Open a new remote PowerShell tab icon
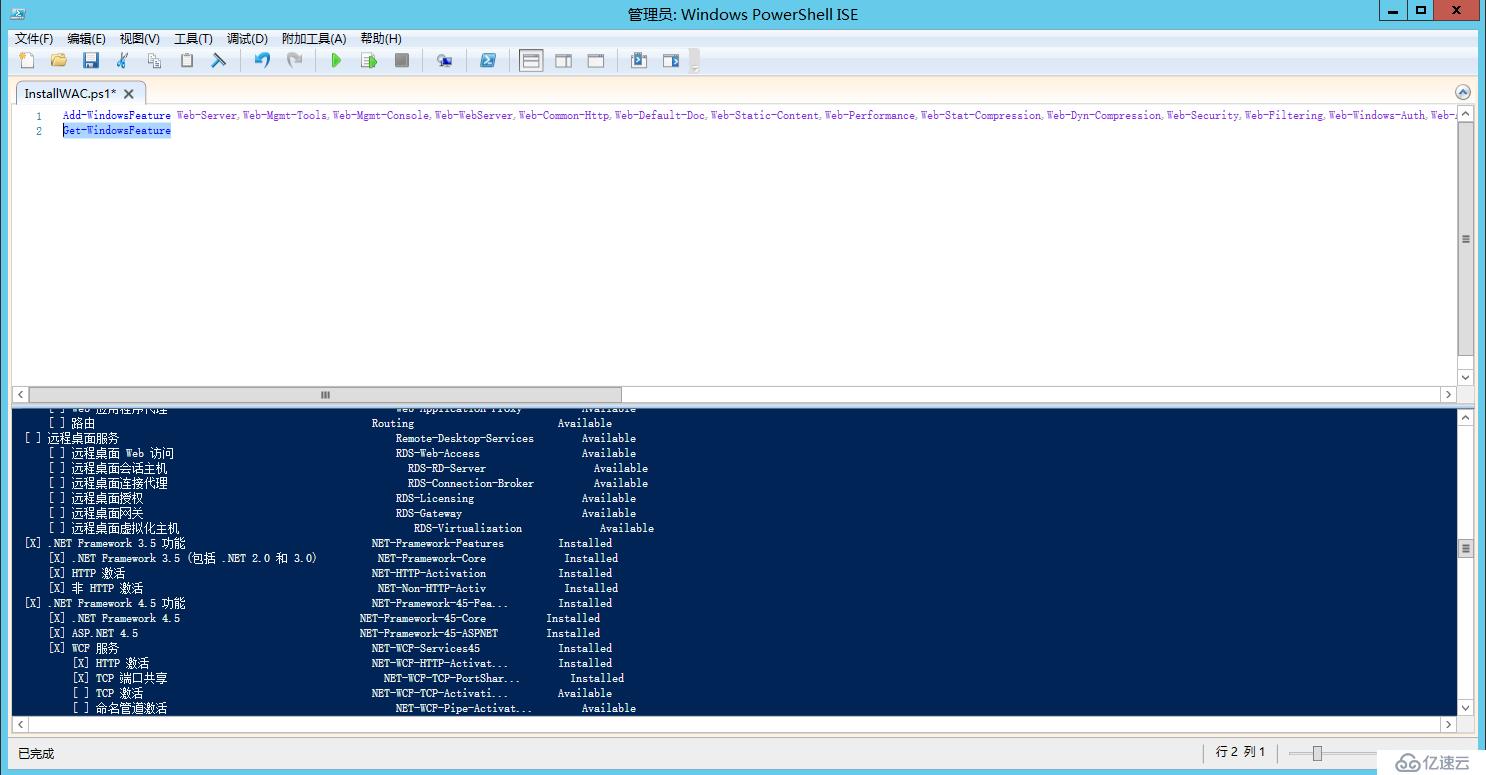 click(x=445, y=61)
